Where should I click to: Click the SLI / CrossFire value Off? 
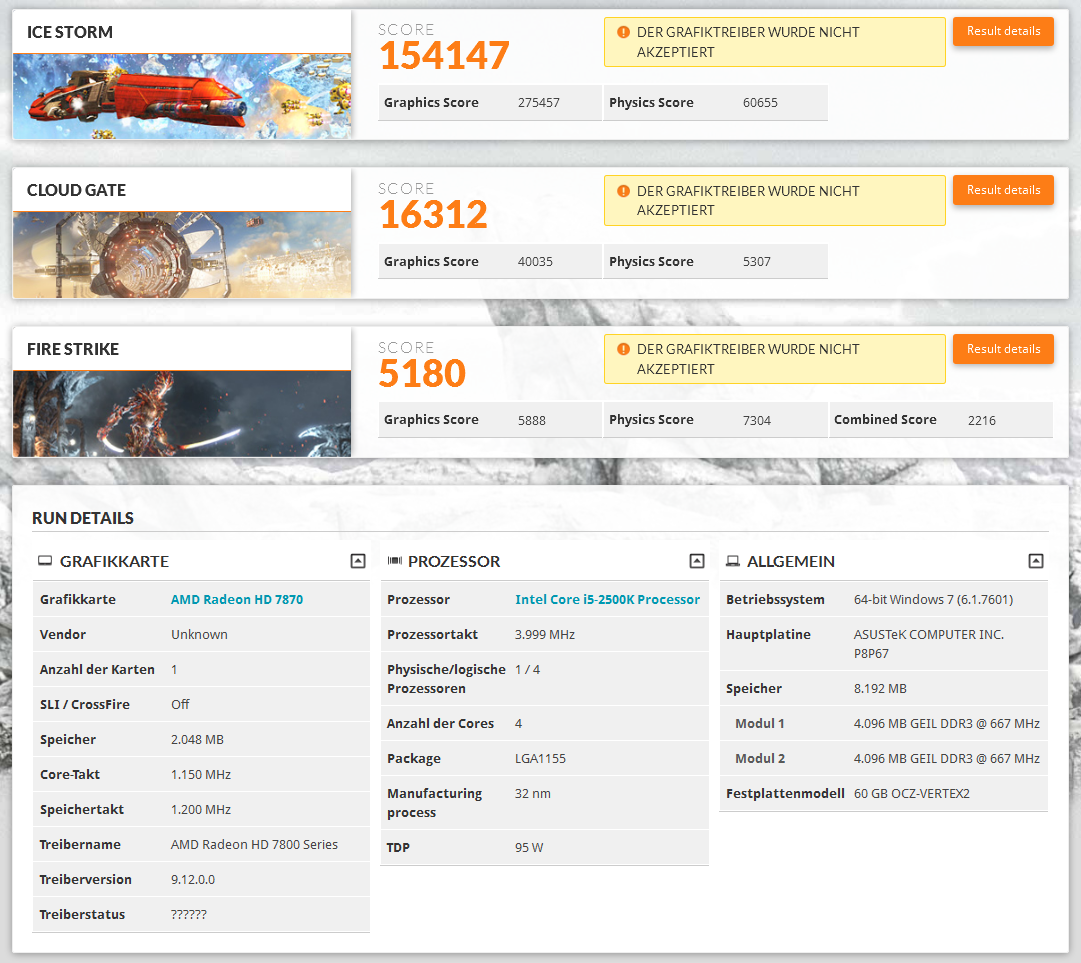point(180,704)
